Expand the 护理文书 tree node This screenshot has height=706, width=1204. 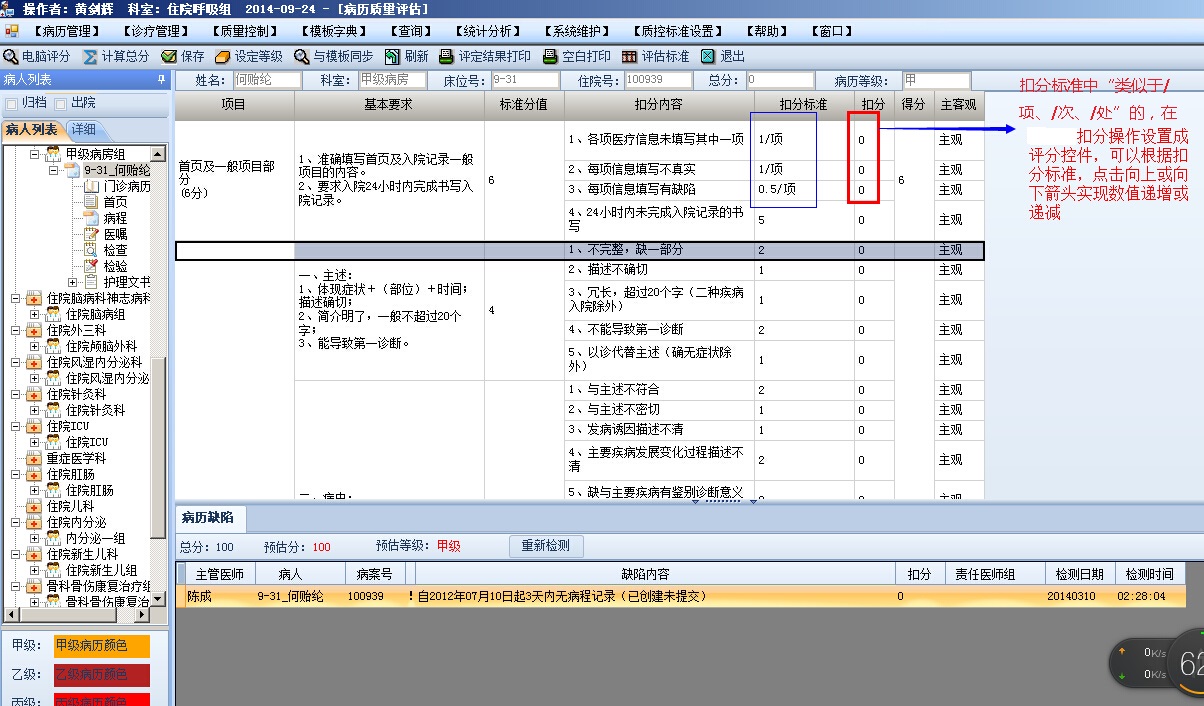(72, 282)
